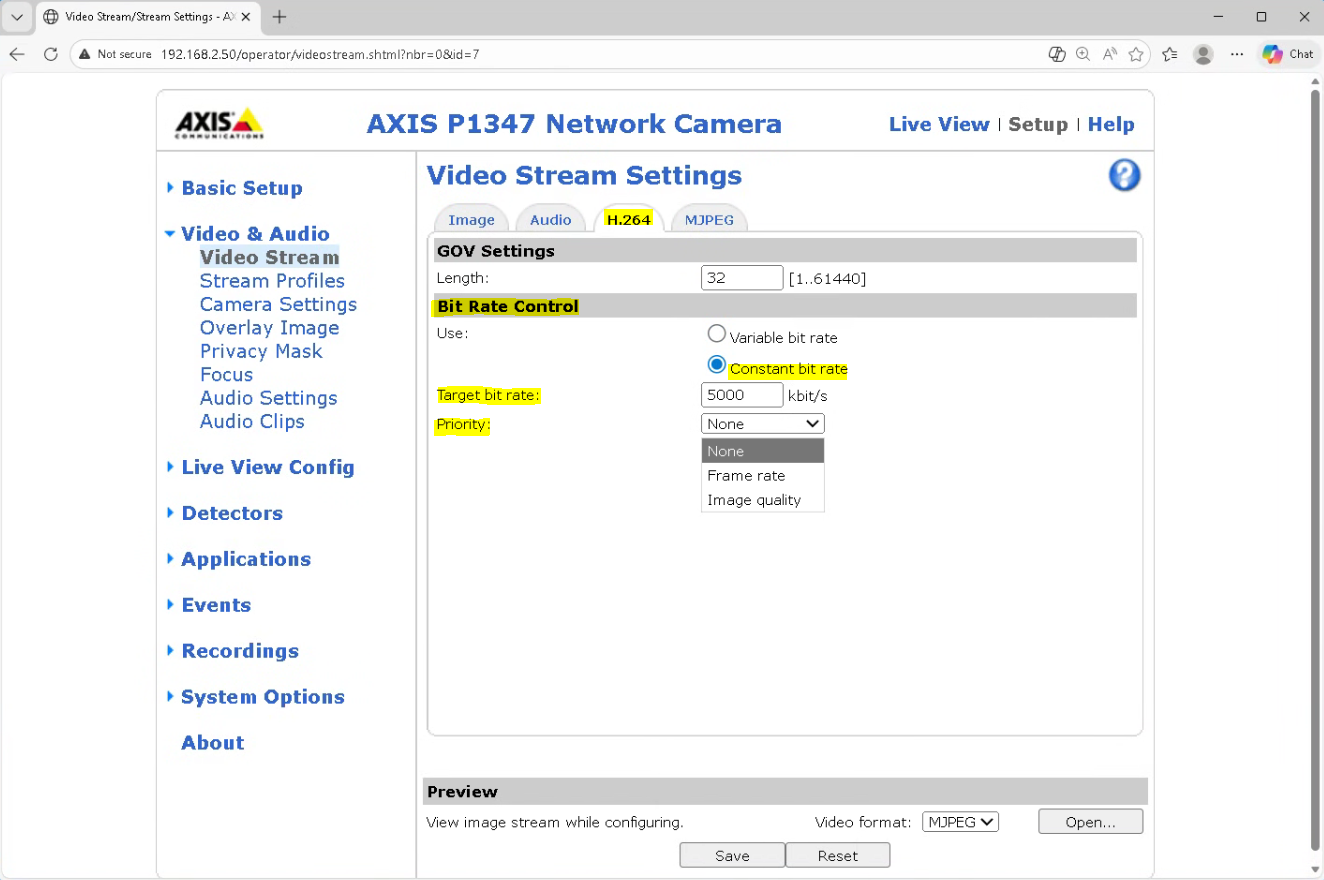
Task: Add this page to favorites with the star
Action: click(x=1136, y=54)
